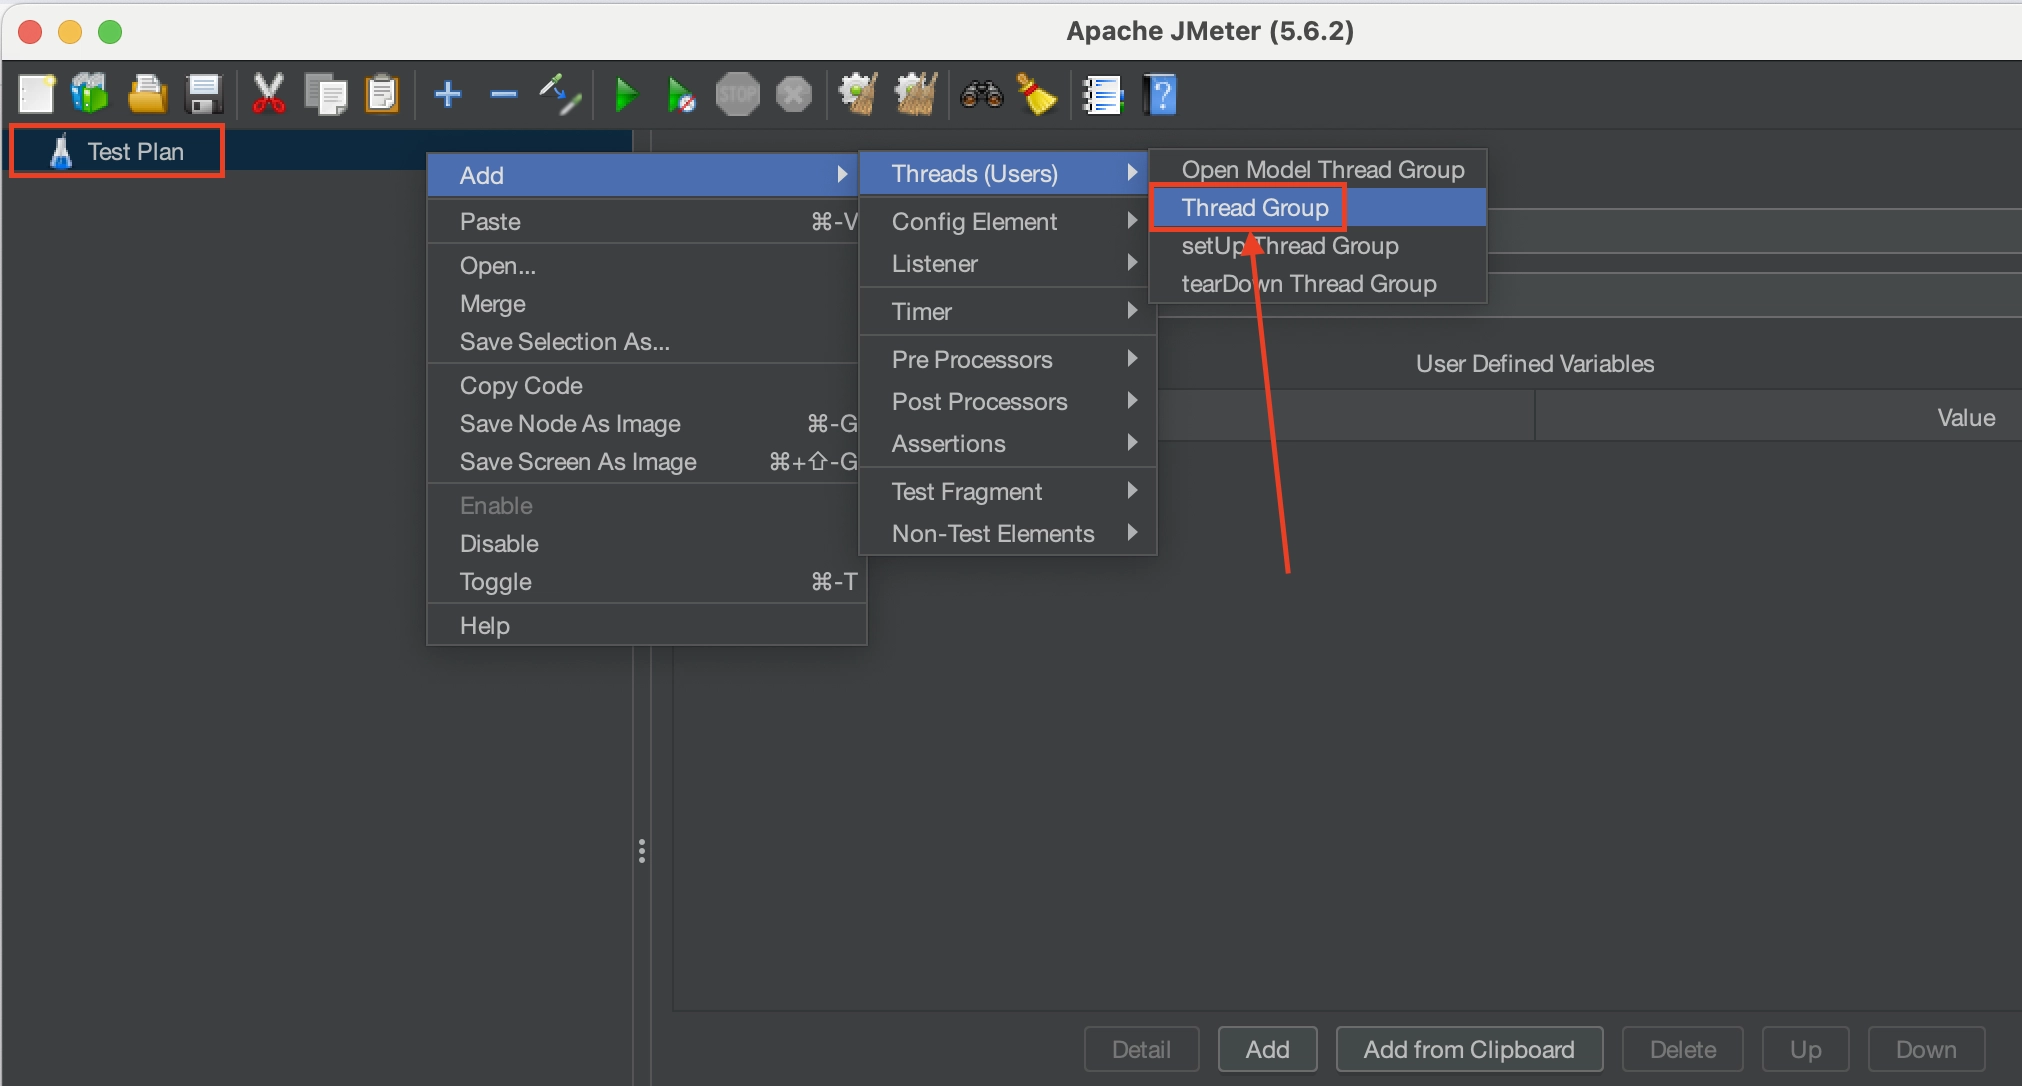
Task: Click the New test plan icon
Action: [37, 95]
